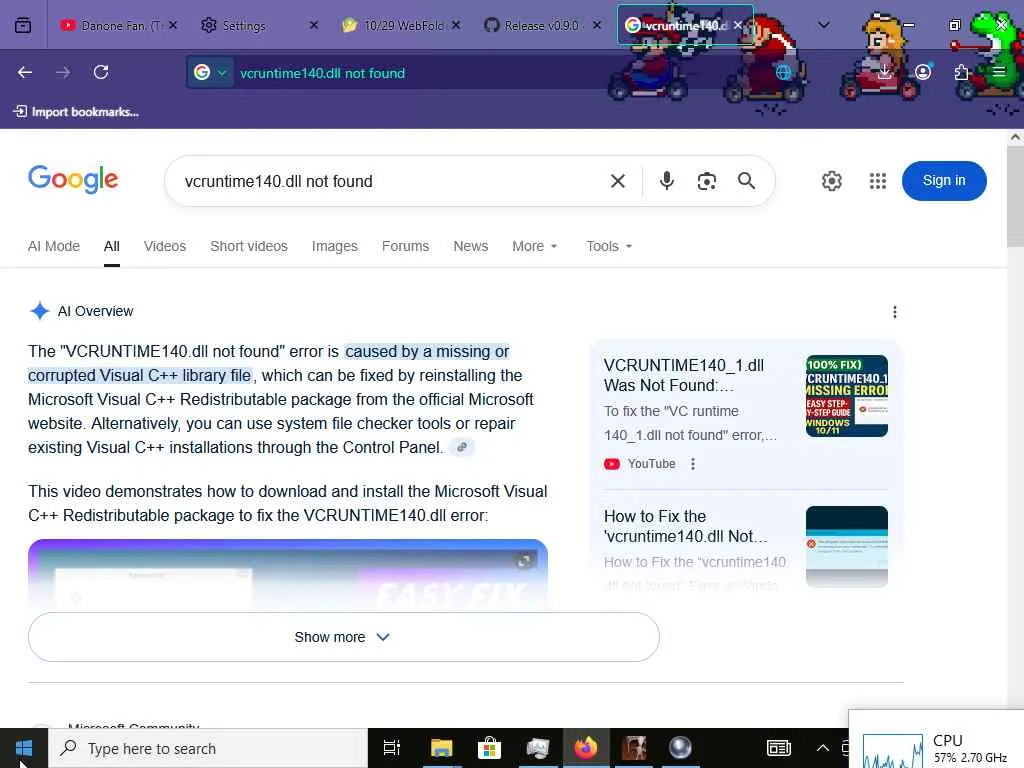Close the Release v0.9.0 tab

[x=597, y=25]
